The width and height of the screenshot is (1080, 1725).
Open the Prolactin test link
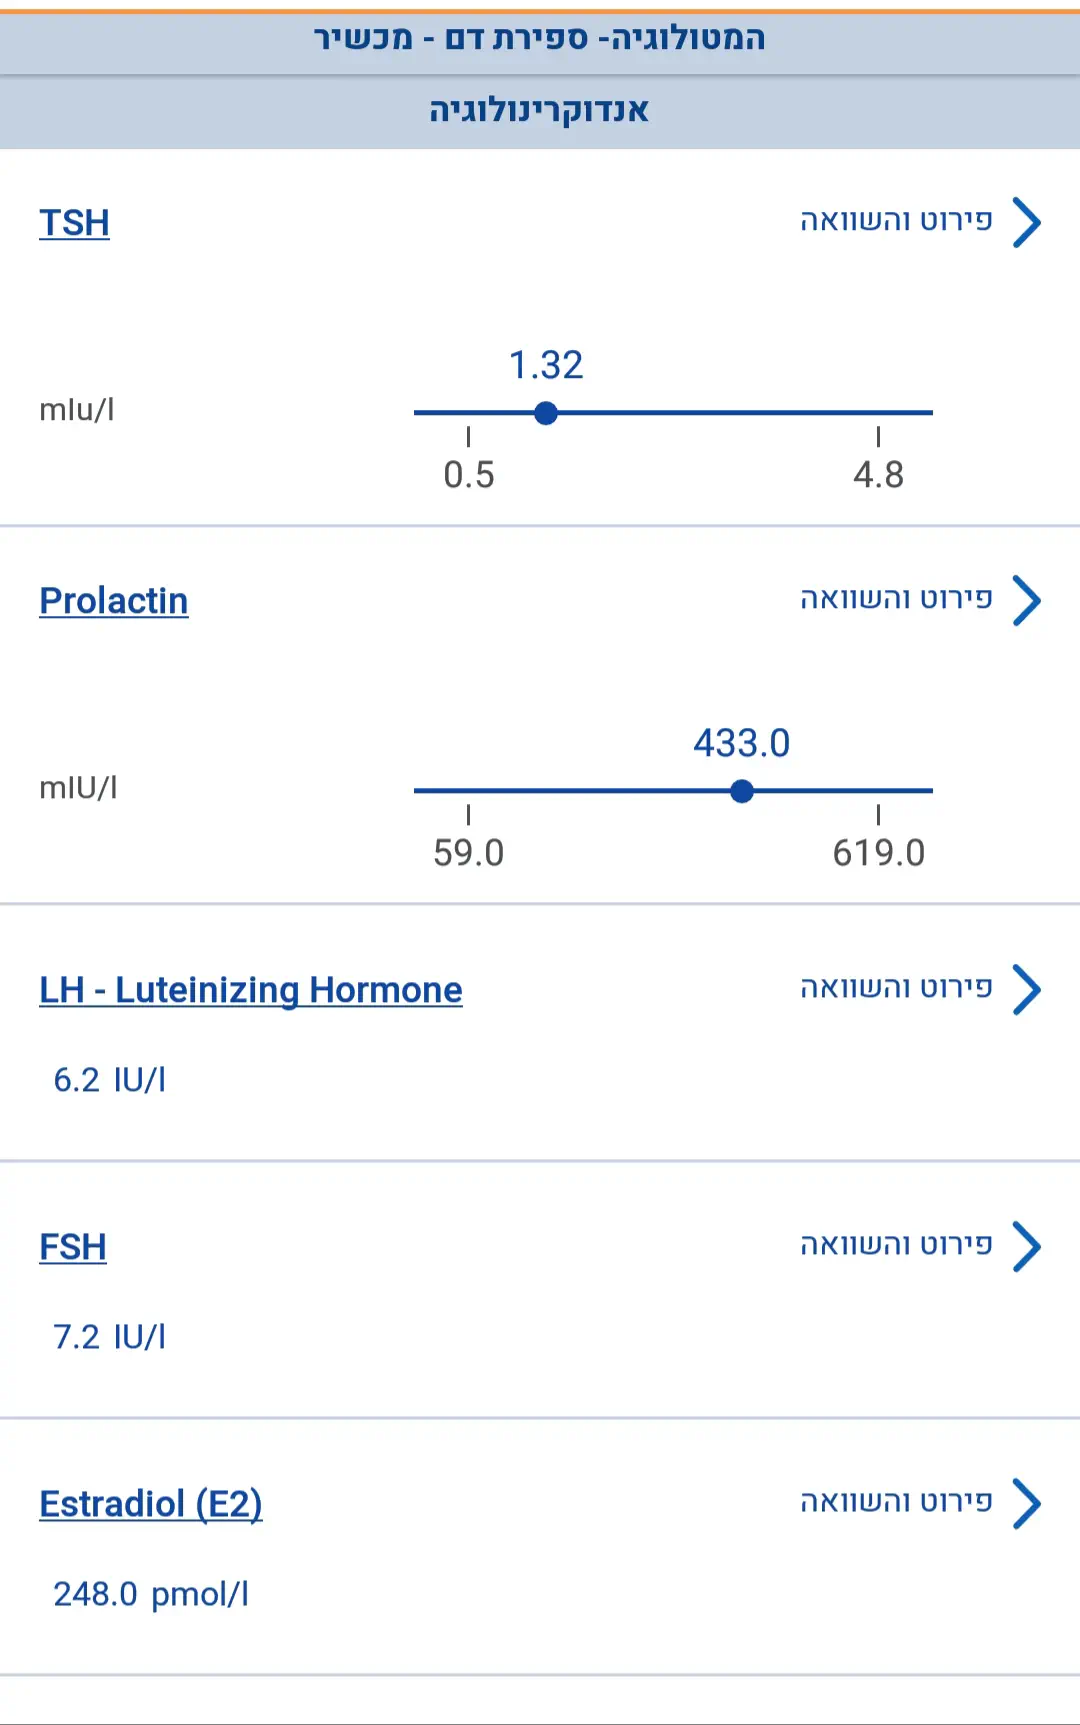point(113,601)
